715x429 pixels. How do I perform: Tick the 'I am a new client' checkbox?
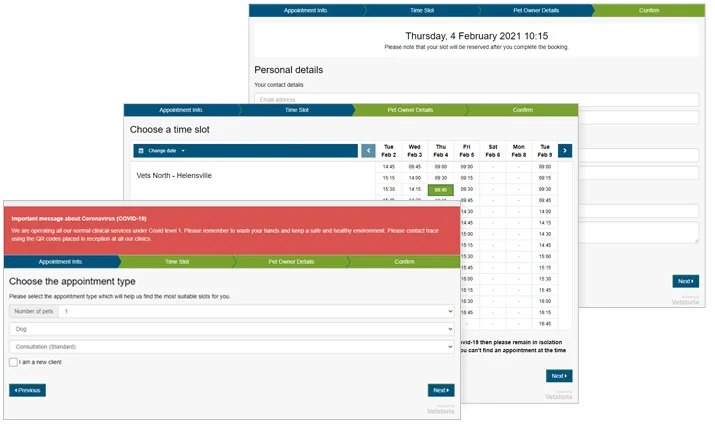click(x=14, y=362)
